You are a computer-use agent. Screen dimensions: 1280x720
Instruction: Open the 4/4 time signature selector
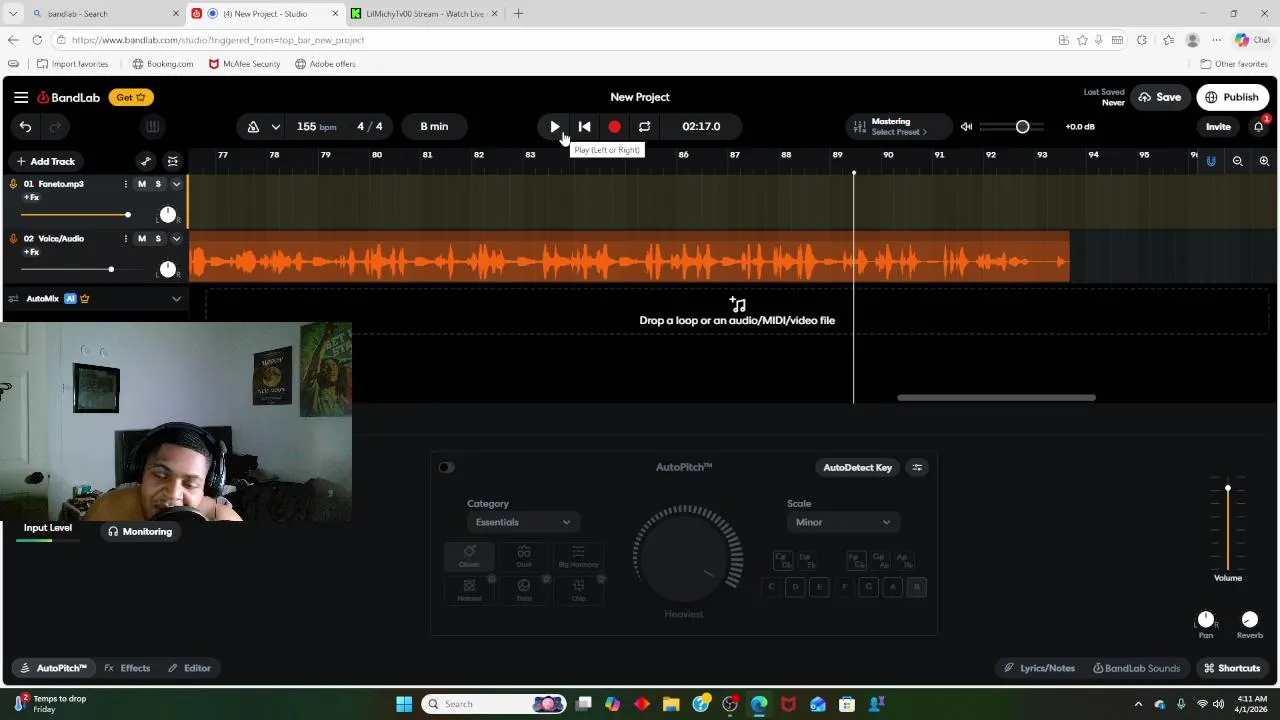(x=370, y=127)
